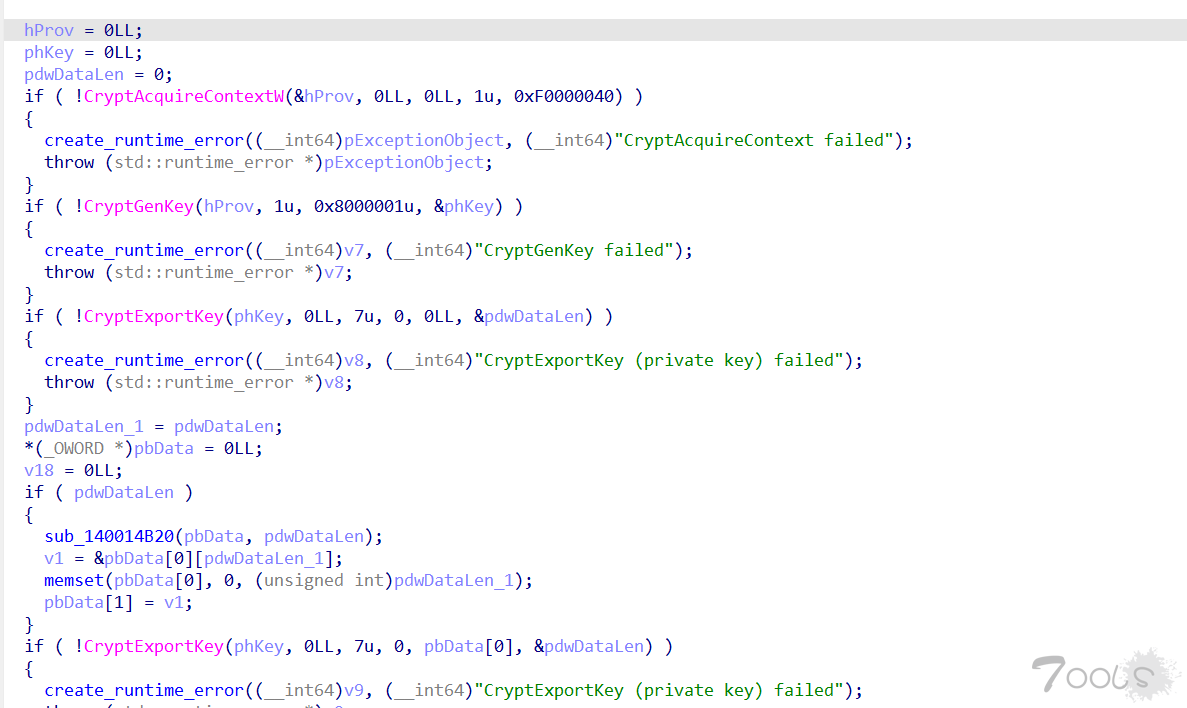Click the CryptExportKey call using pbData[0]
The height and width of the screenshot is (708, 1187).
(153, 646)
